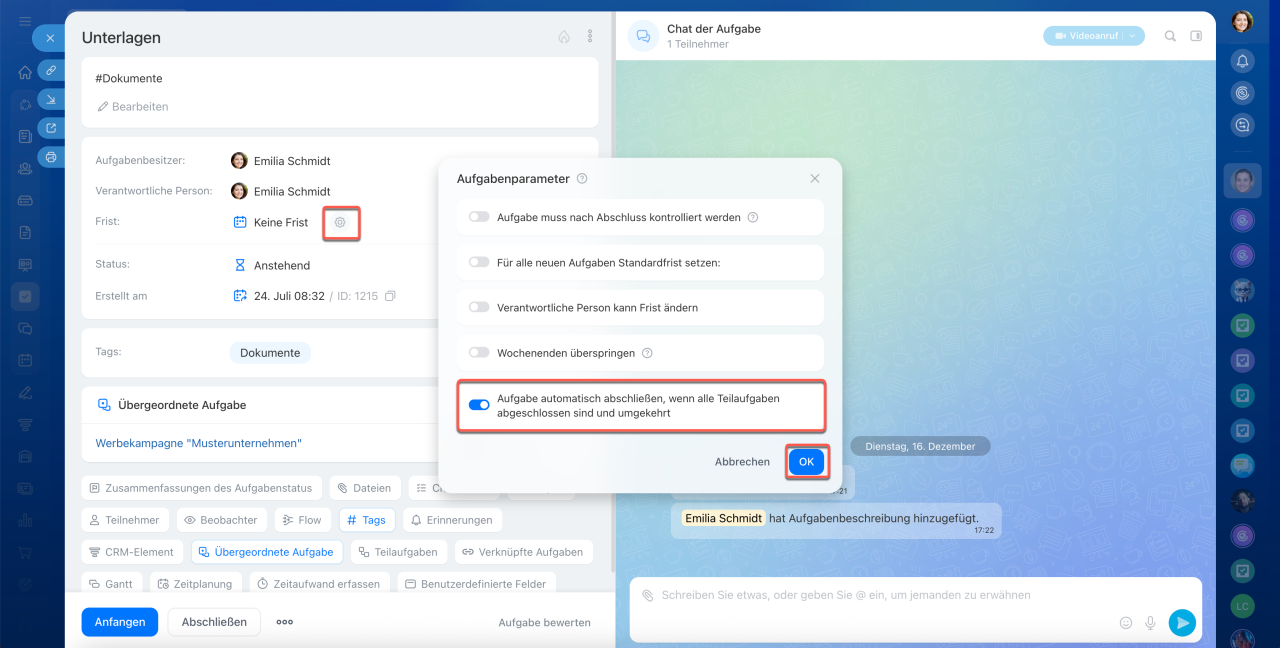Viewport: 1280px width, 648px height.
Task: Select the Tags chip
Action: point(367,520)
